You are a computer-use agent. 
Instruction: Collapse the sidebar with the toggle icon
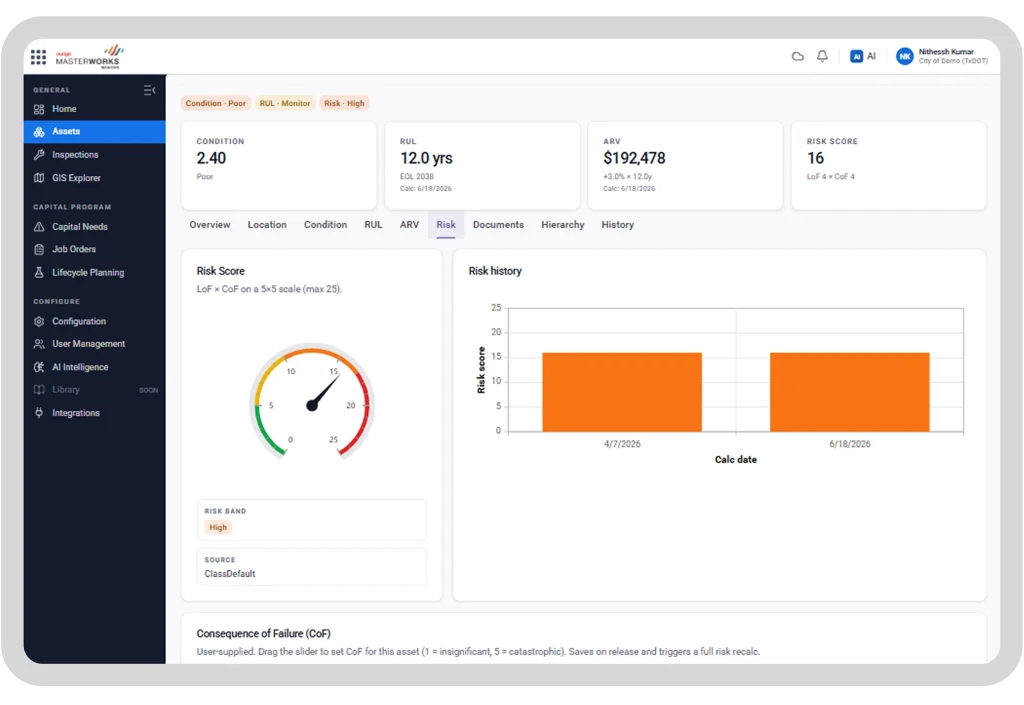[x=150, y=90]
